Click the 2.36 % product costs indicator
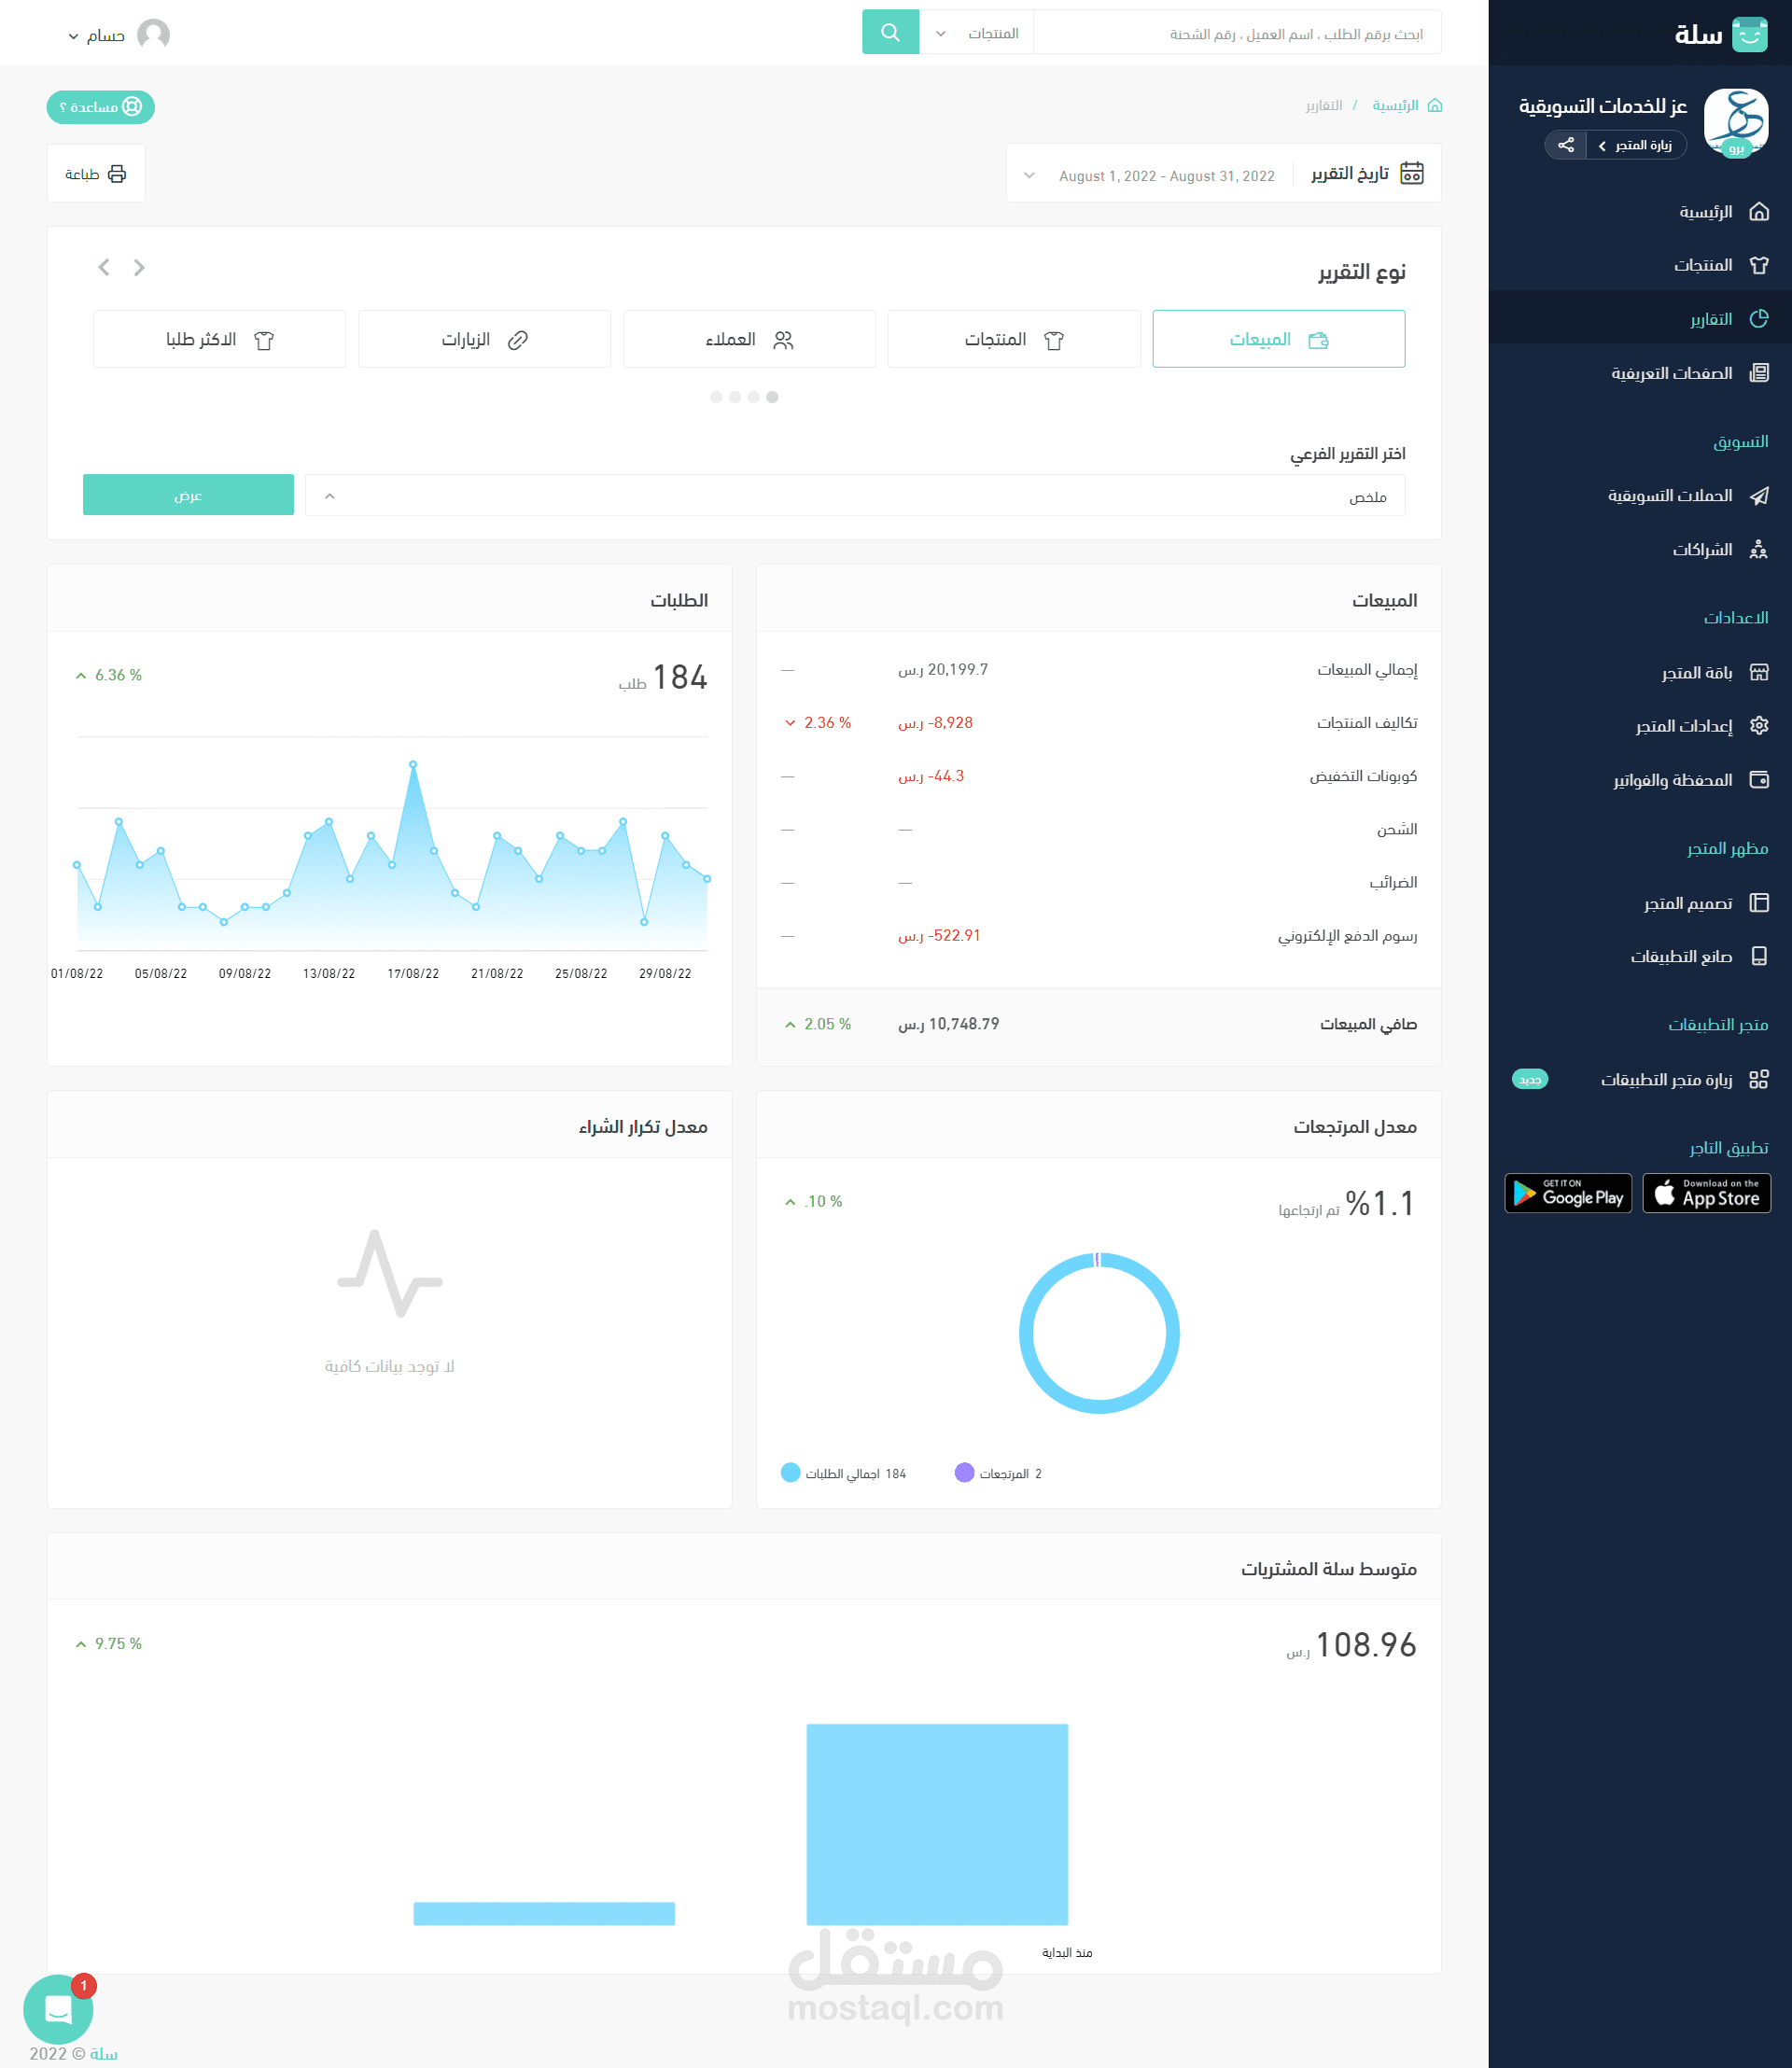This screenshot has width=1792, height=2068. pos(818,722)
